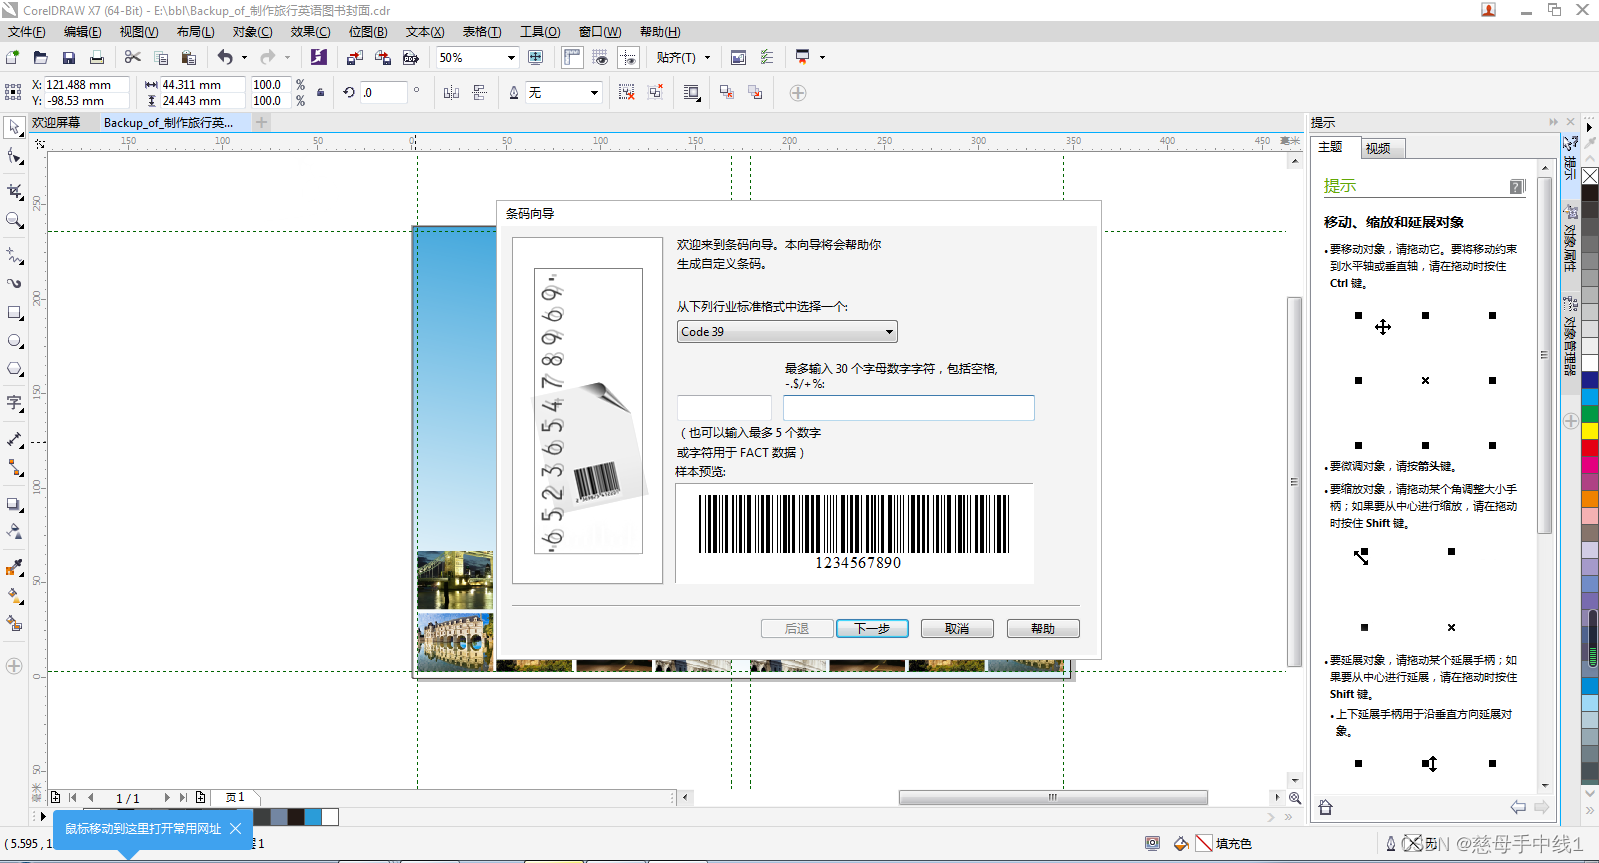Select the Zoom tool in toolbox
1599x863 pixels.
14,220
